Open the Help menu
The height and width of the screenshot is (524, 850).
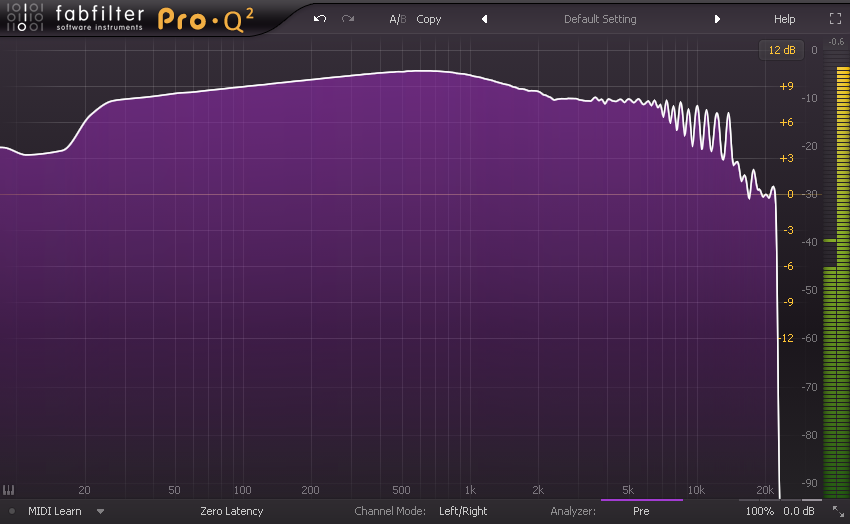[x=784, y=19]
